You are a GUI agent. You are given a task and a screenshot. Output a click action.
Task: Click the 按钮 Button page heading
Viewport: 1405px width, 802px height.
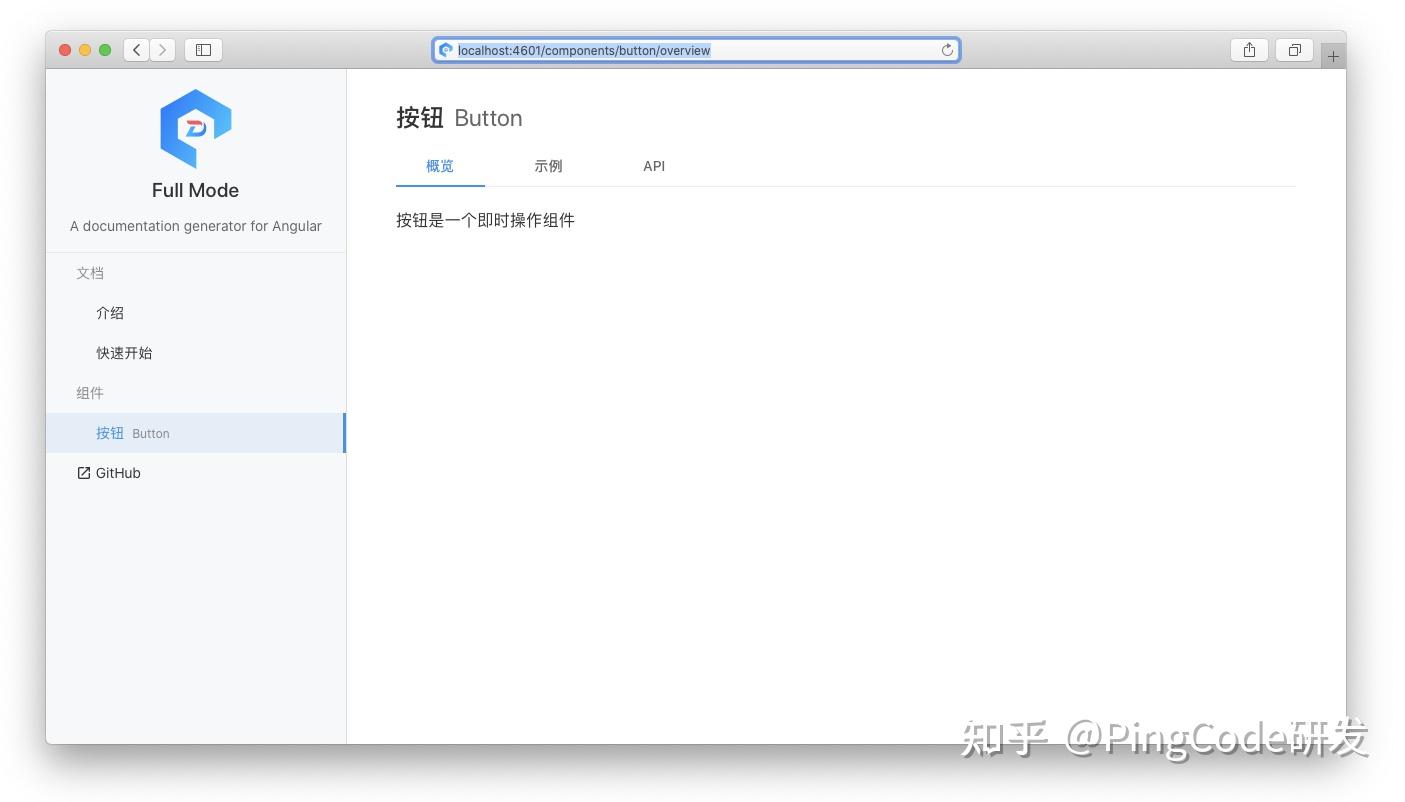(x=459, y=118)
